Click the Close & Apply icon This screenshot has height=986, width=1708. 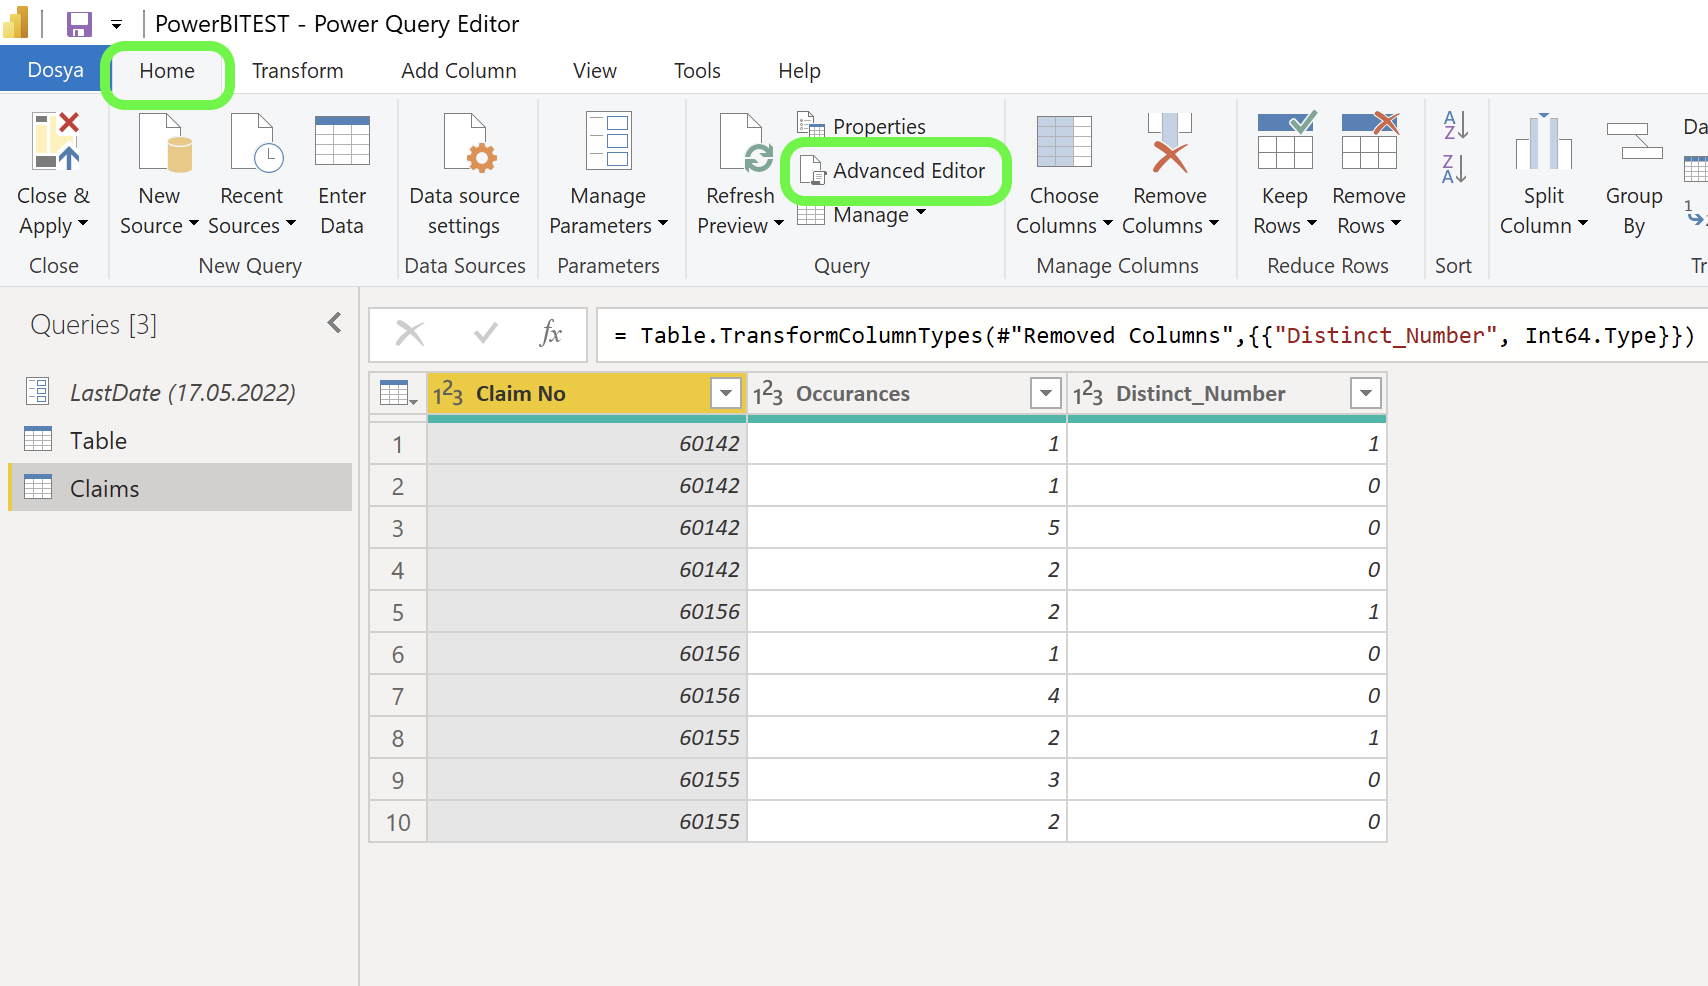click(55, 142)
